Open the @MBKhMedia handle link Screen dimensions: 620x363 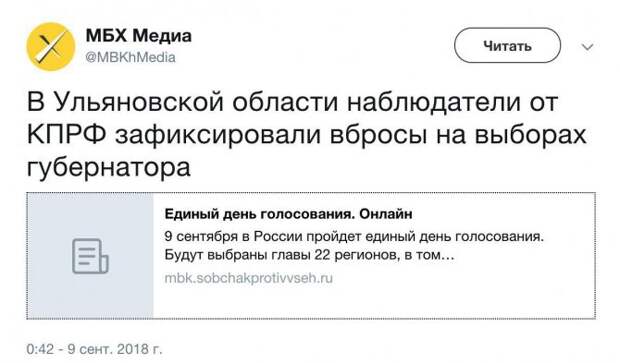(130, 57)
